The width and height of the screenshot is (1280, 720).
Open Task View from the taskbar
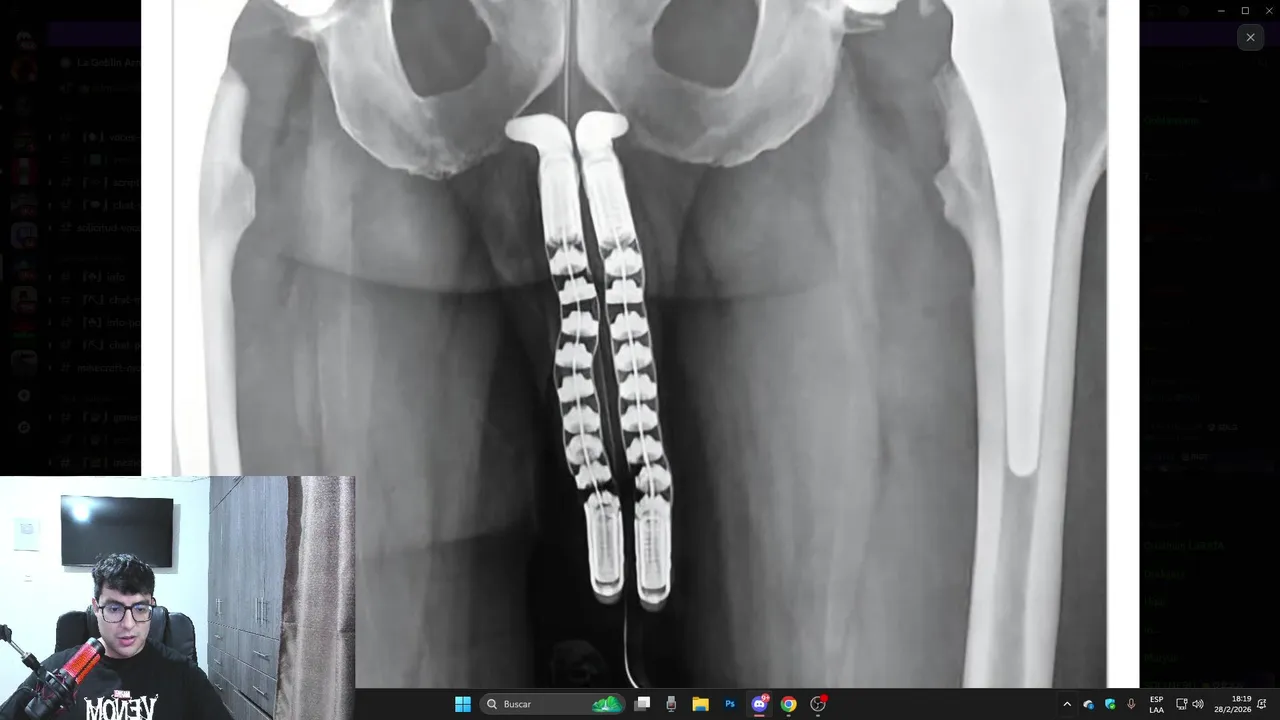pyautogui.click(x=642, y=704)
